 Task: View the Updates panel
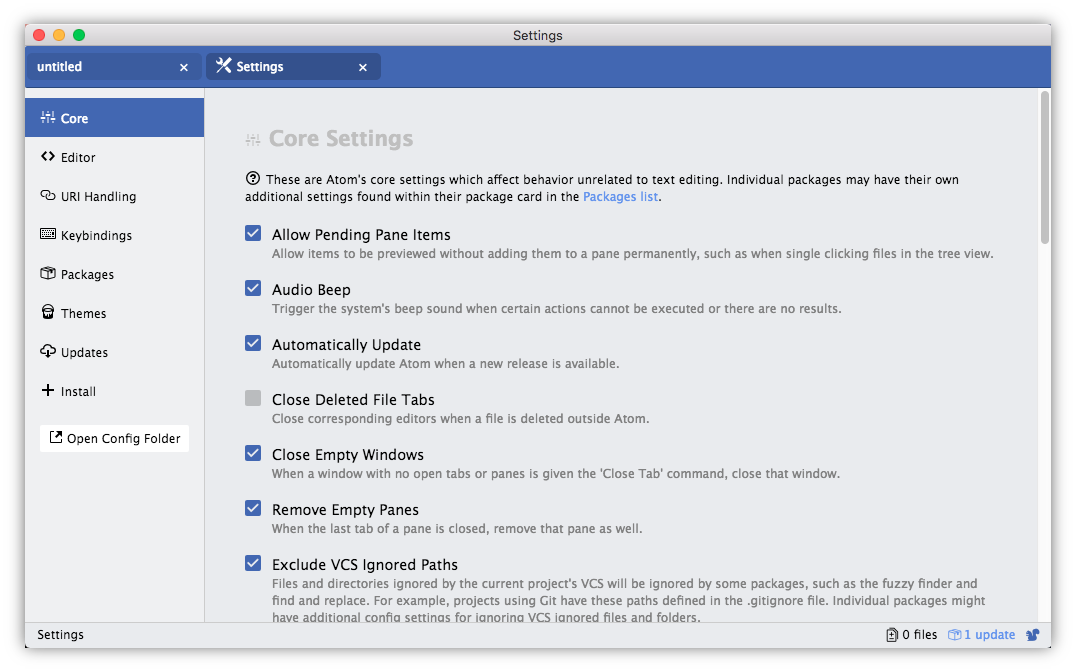pyautogui.click(x=115, y=353)
